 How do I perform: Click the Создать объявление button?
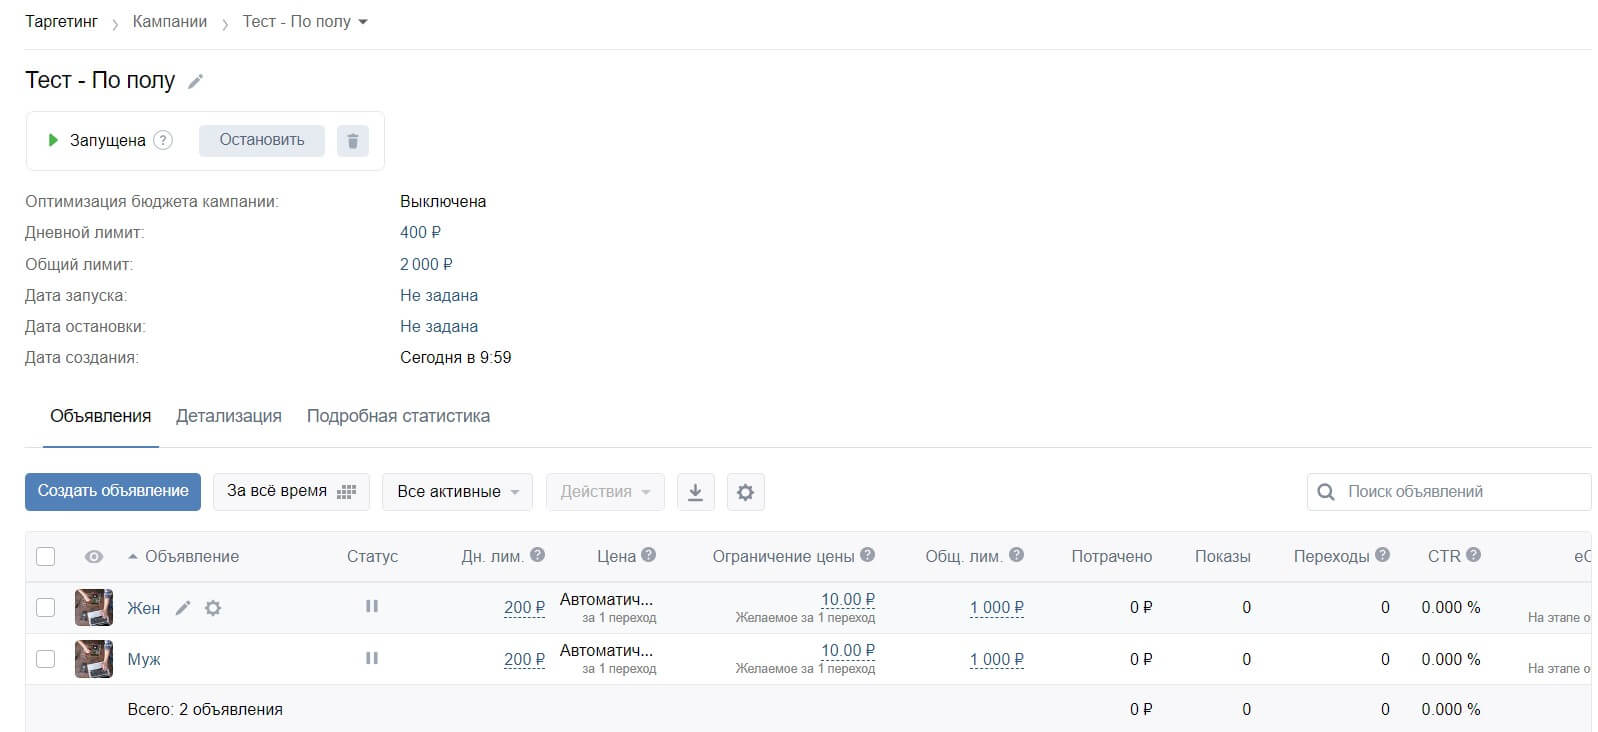pos(113,492)
